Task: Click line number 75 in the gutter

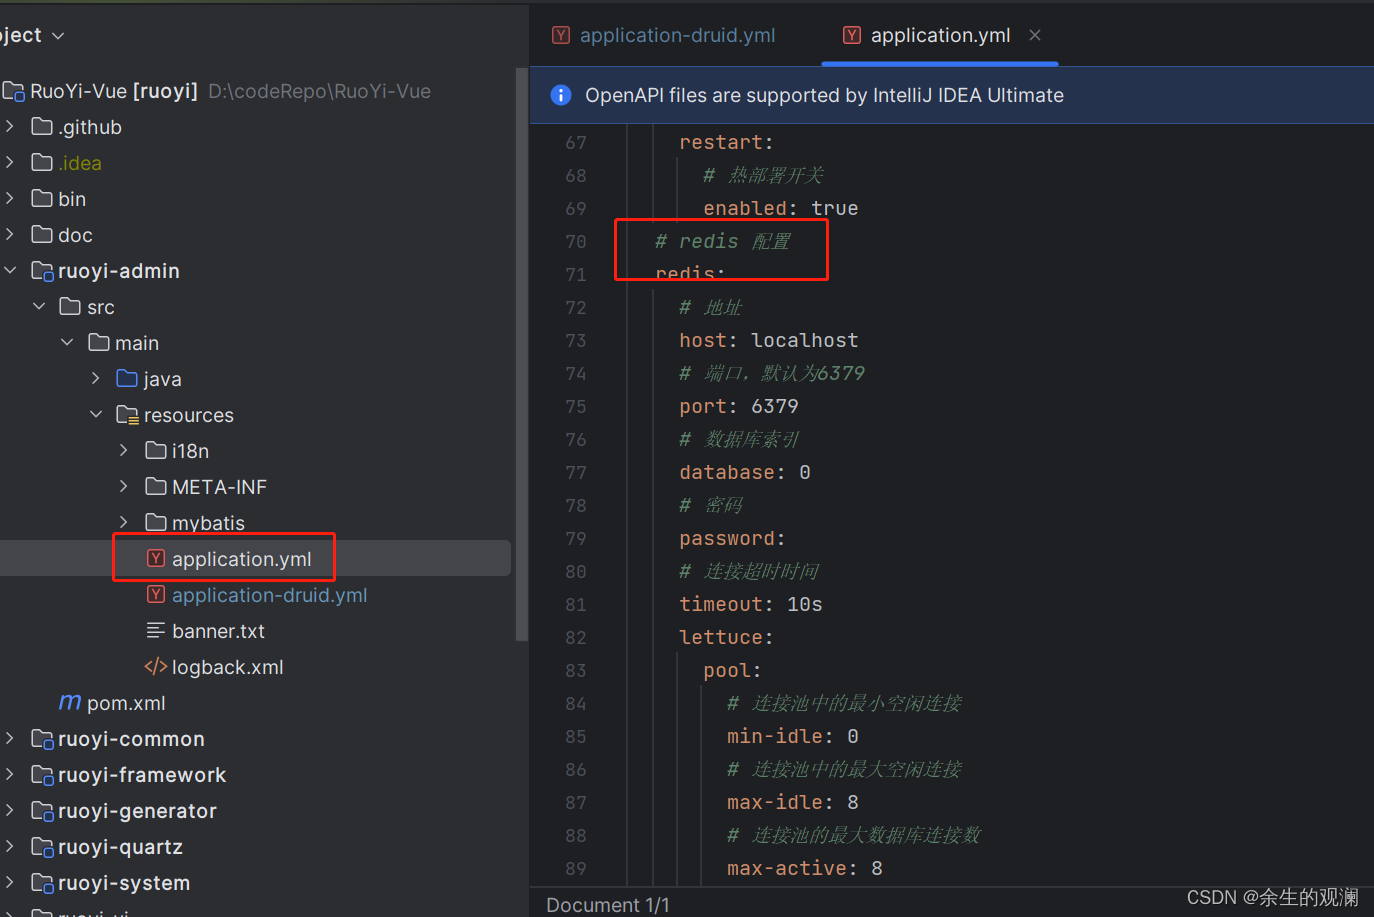Action: tap(575, 407)
